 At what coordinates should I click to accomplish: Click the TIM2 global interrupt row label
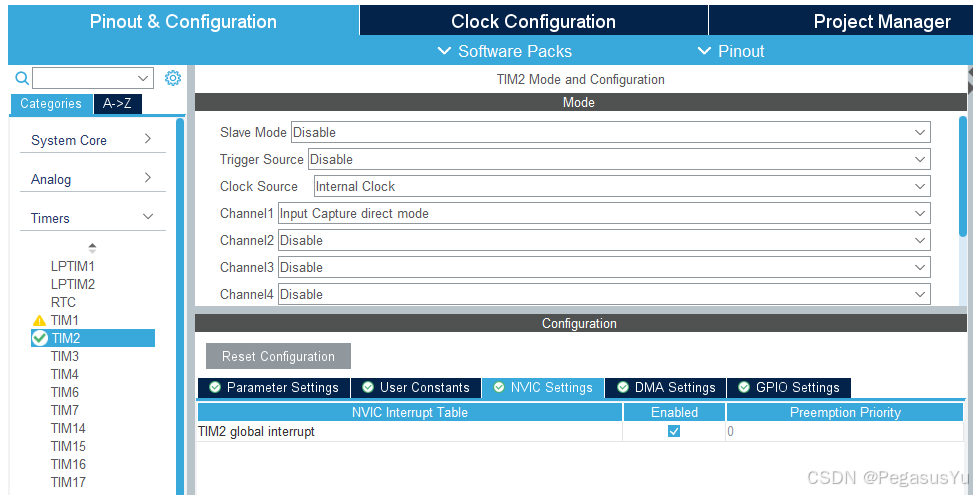(x=256, y=432)
